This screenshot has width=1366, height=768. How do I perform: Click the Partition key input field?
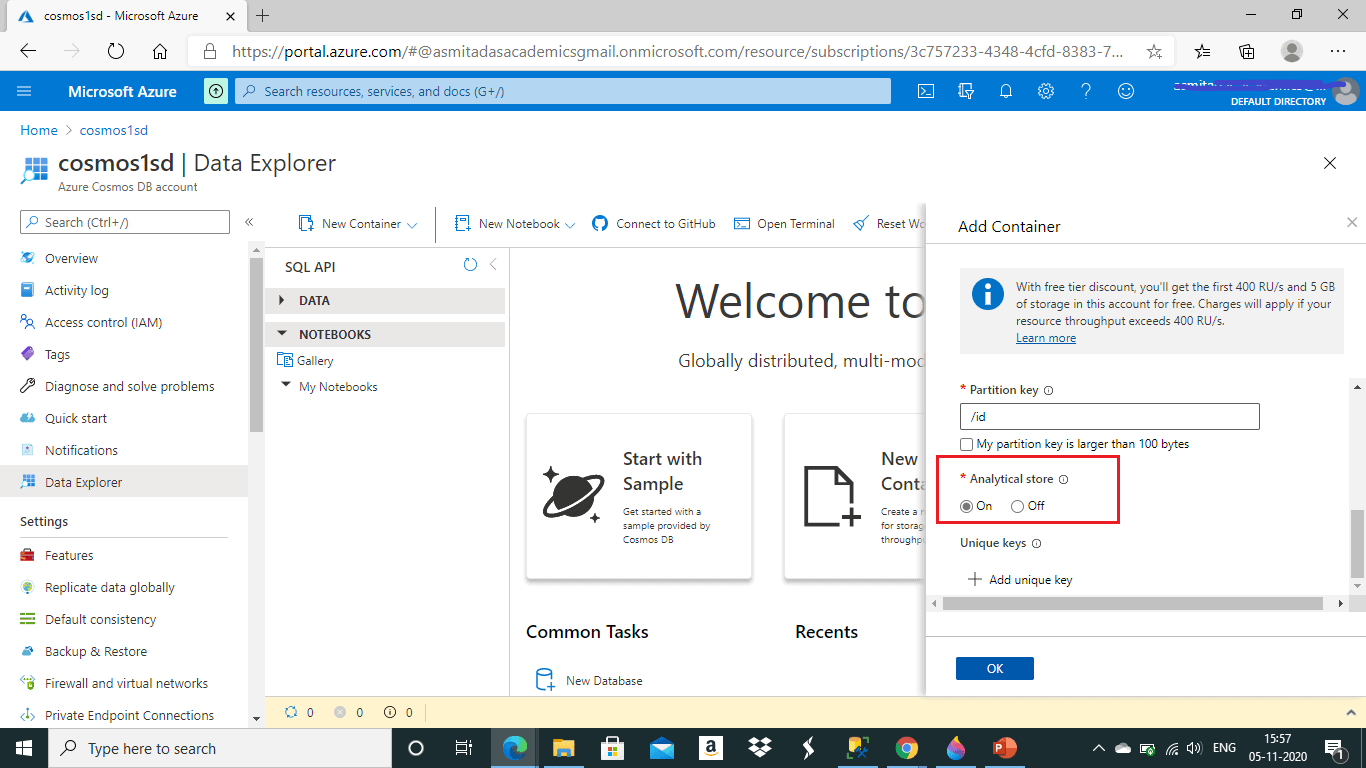point(1109,416)
